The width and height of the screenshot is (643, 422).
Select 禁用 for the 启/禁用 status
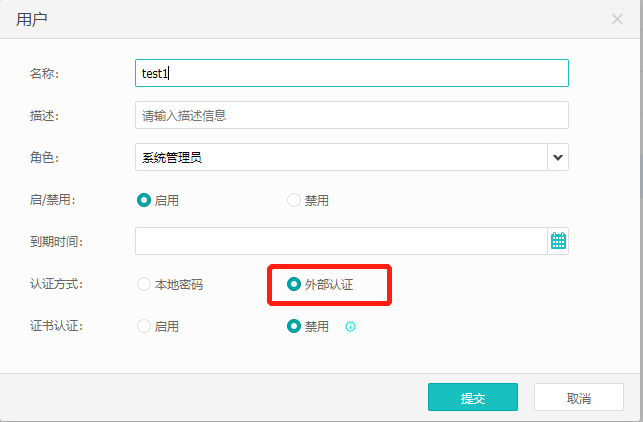(294, 200)
